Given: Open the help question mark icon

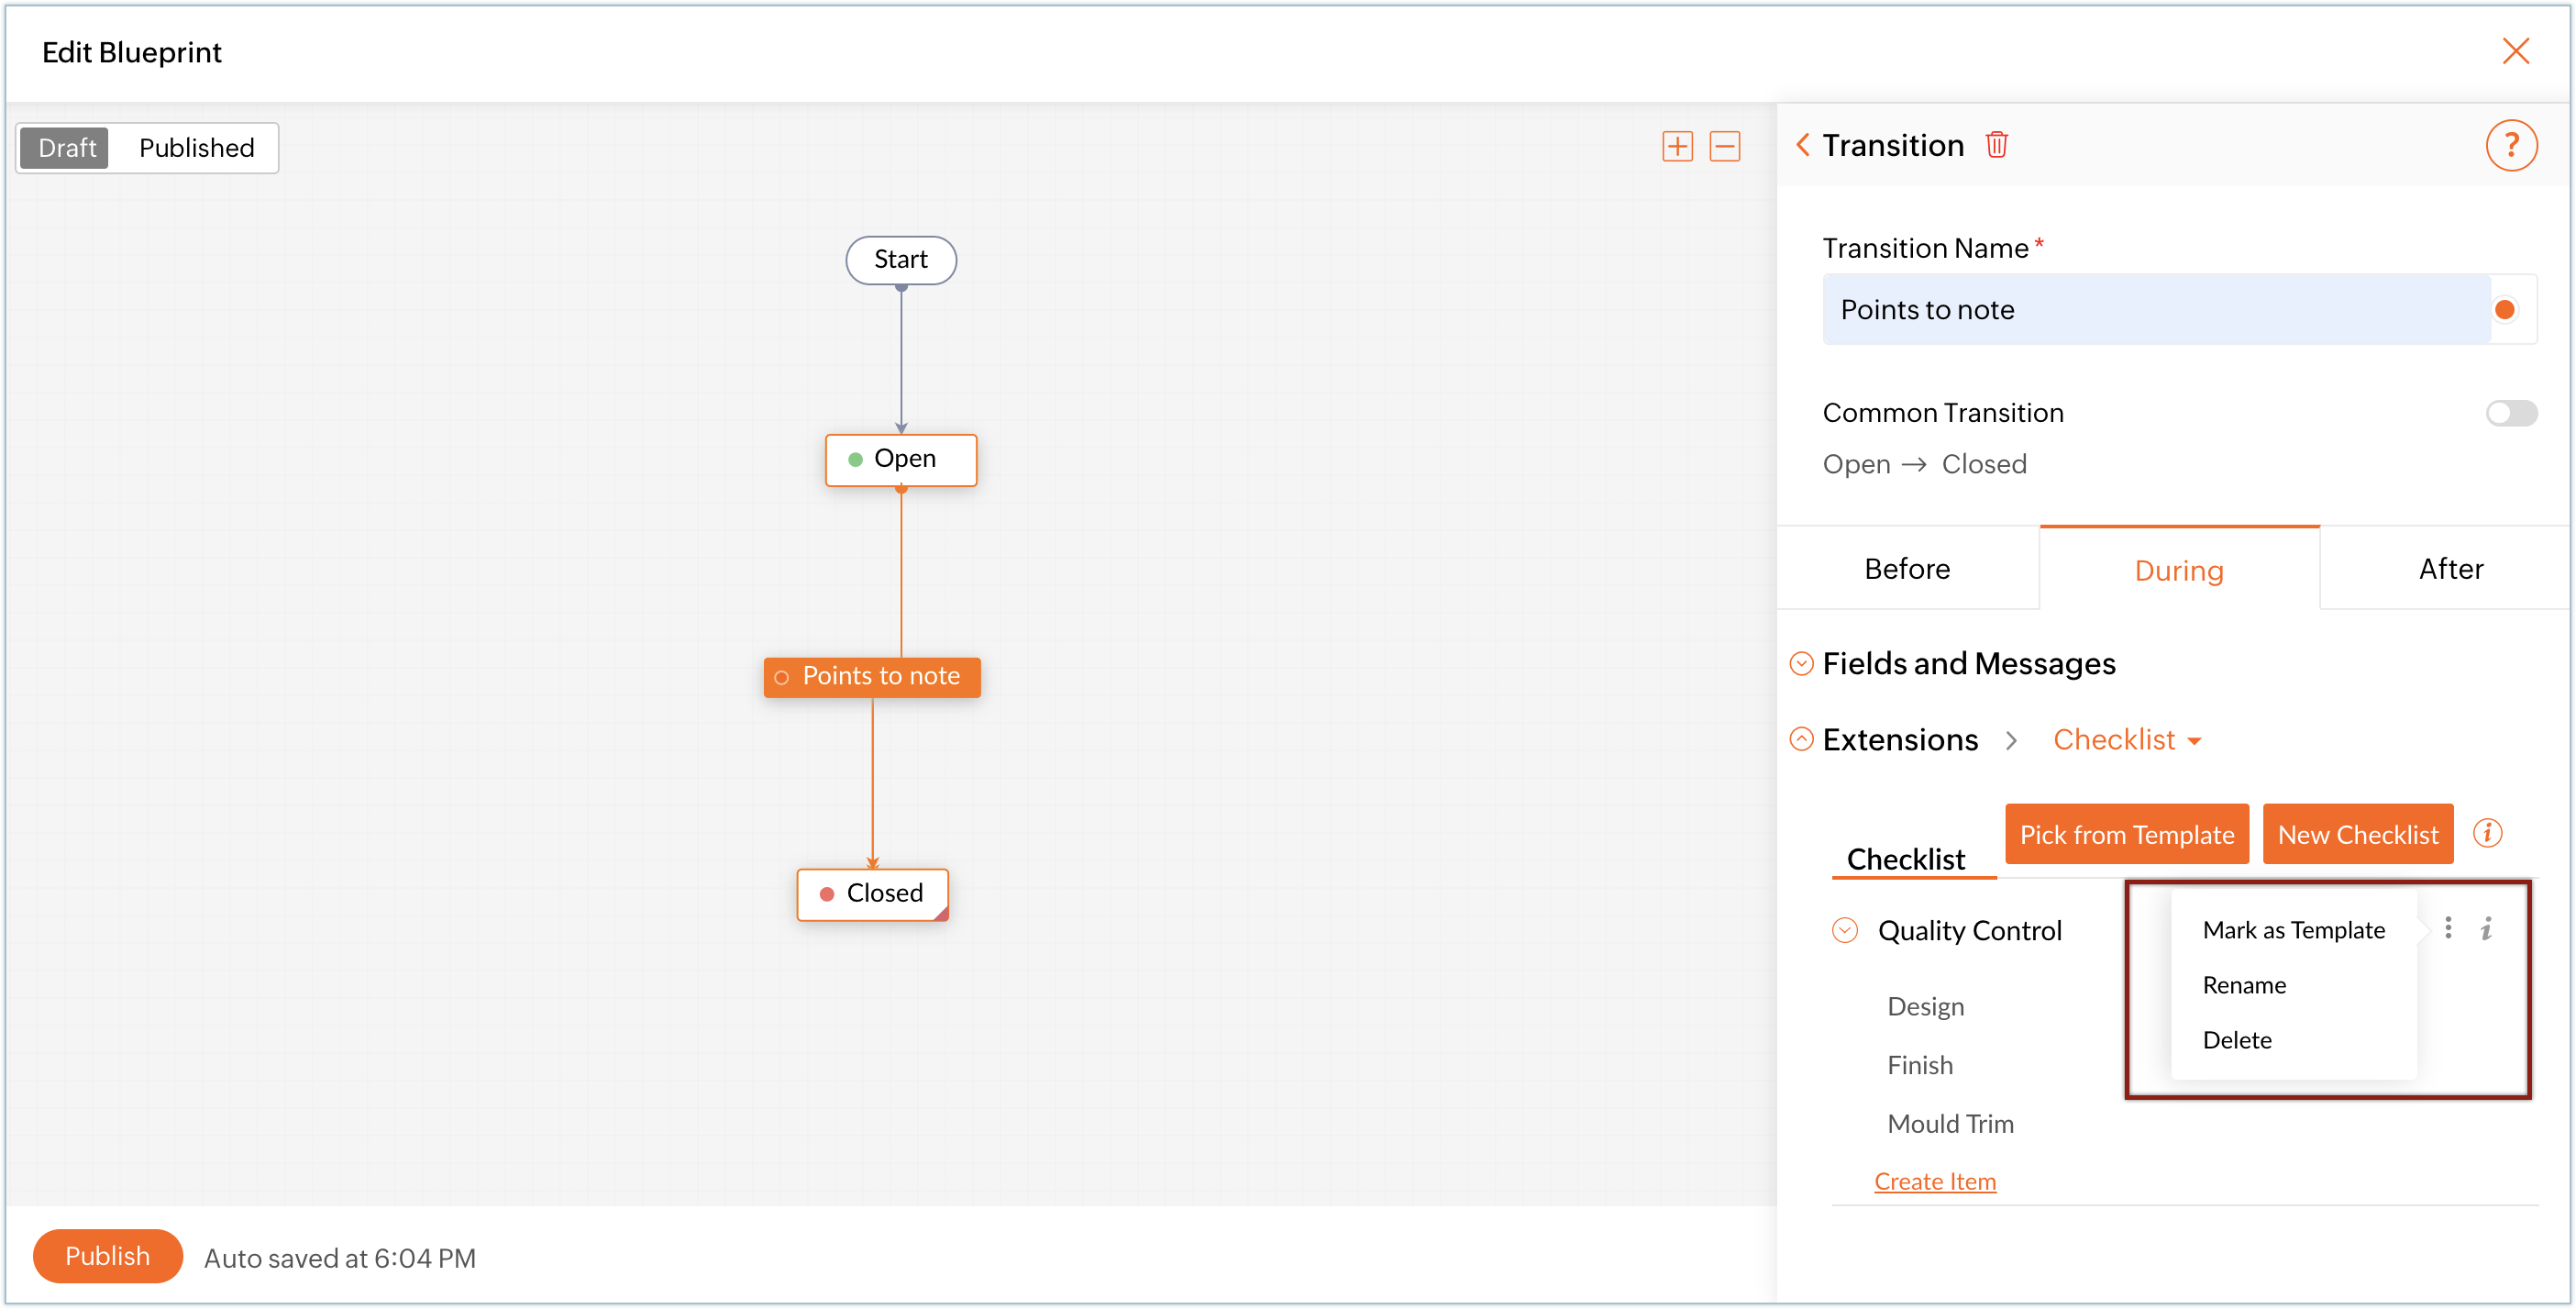Looking at the screenshot, I should click(2510, 146).
